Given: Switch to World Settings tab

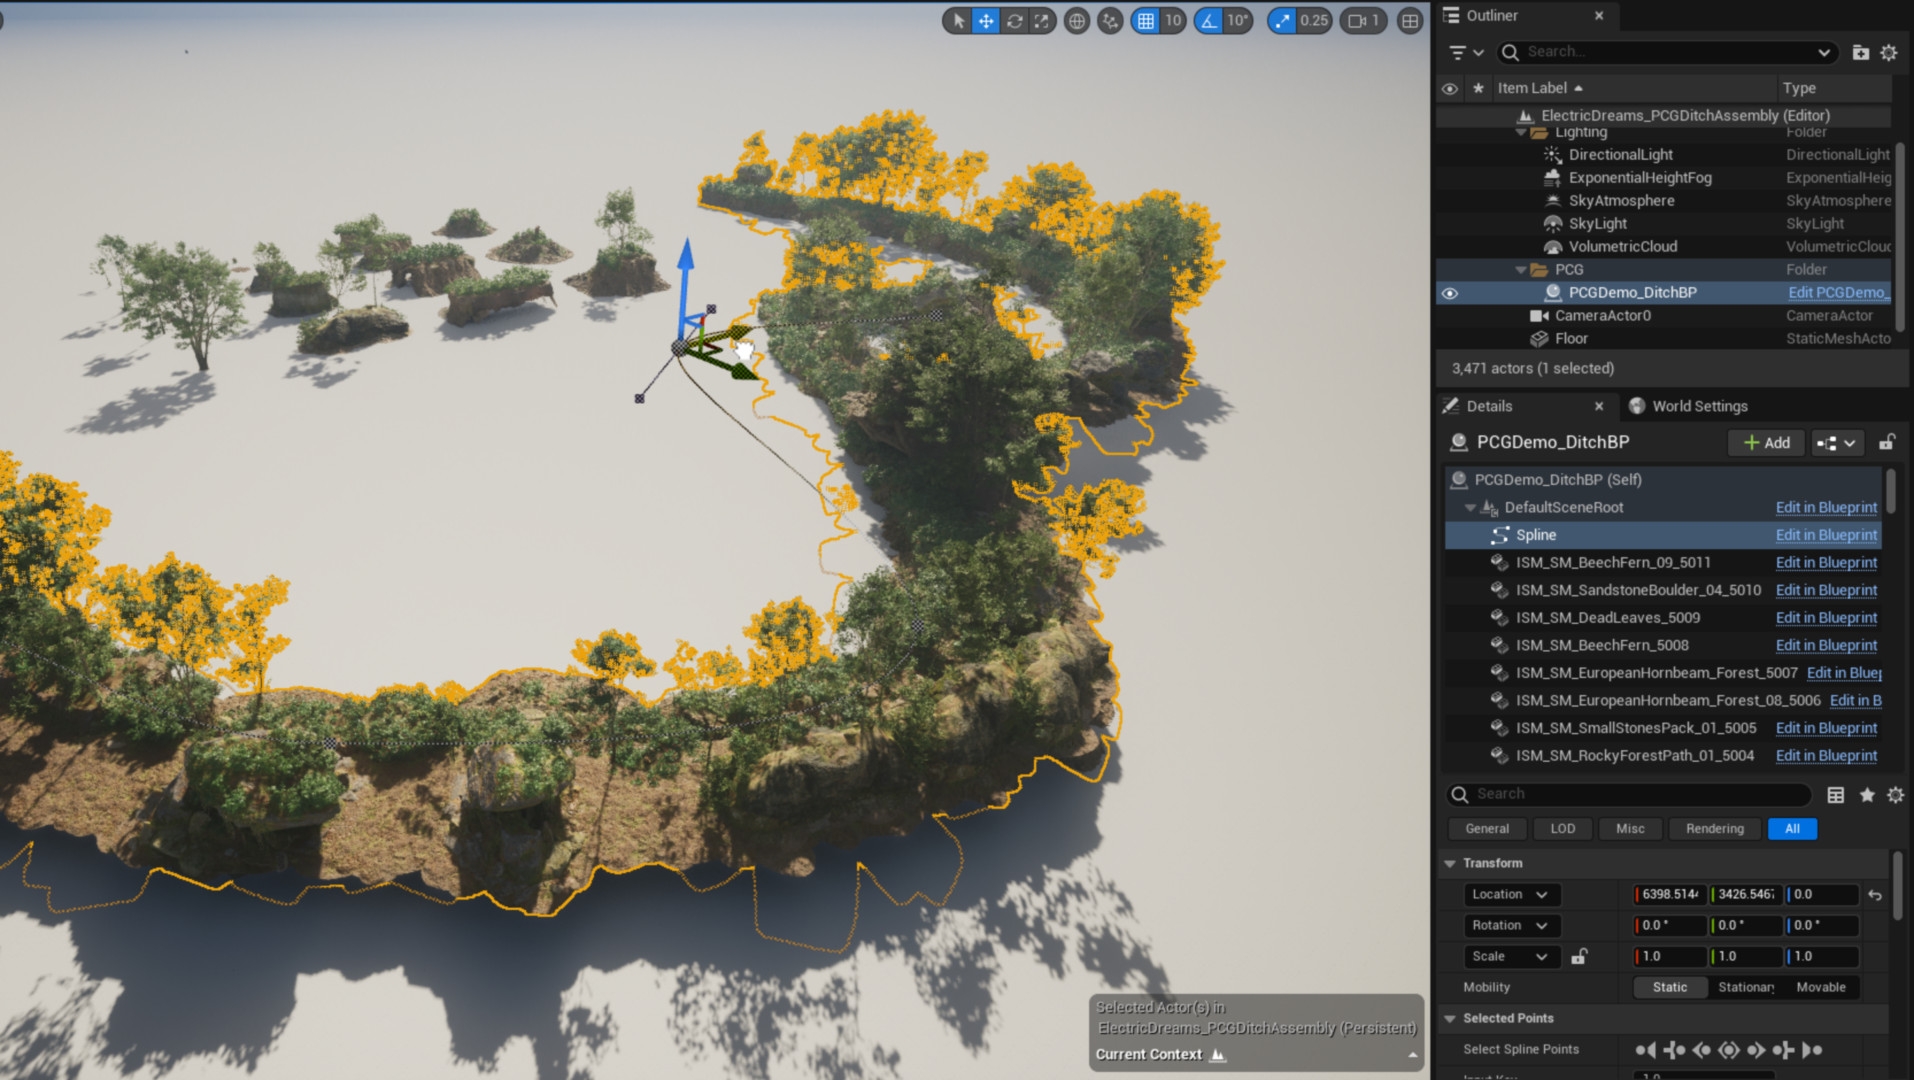Looking at the screenshot, I should coord(1699,406).
